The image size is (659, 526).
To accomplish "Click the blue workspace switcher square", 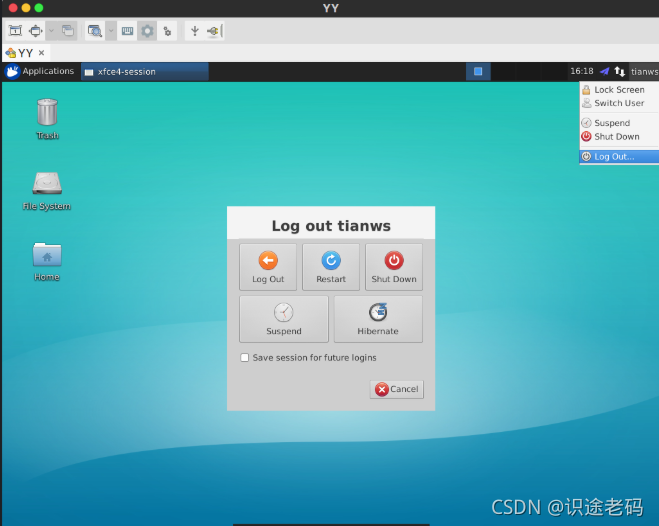I will coord(478,71).
